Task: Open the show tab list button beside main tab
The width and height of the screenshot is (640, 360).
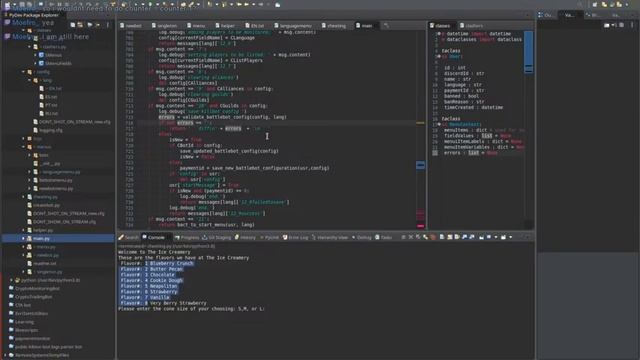Action: (386, 26)
